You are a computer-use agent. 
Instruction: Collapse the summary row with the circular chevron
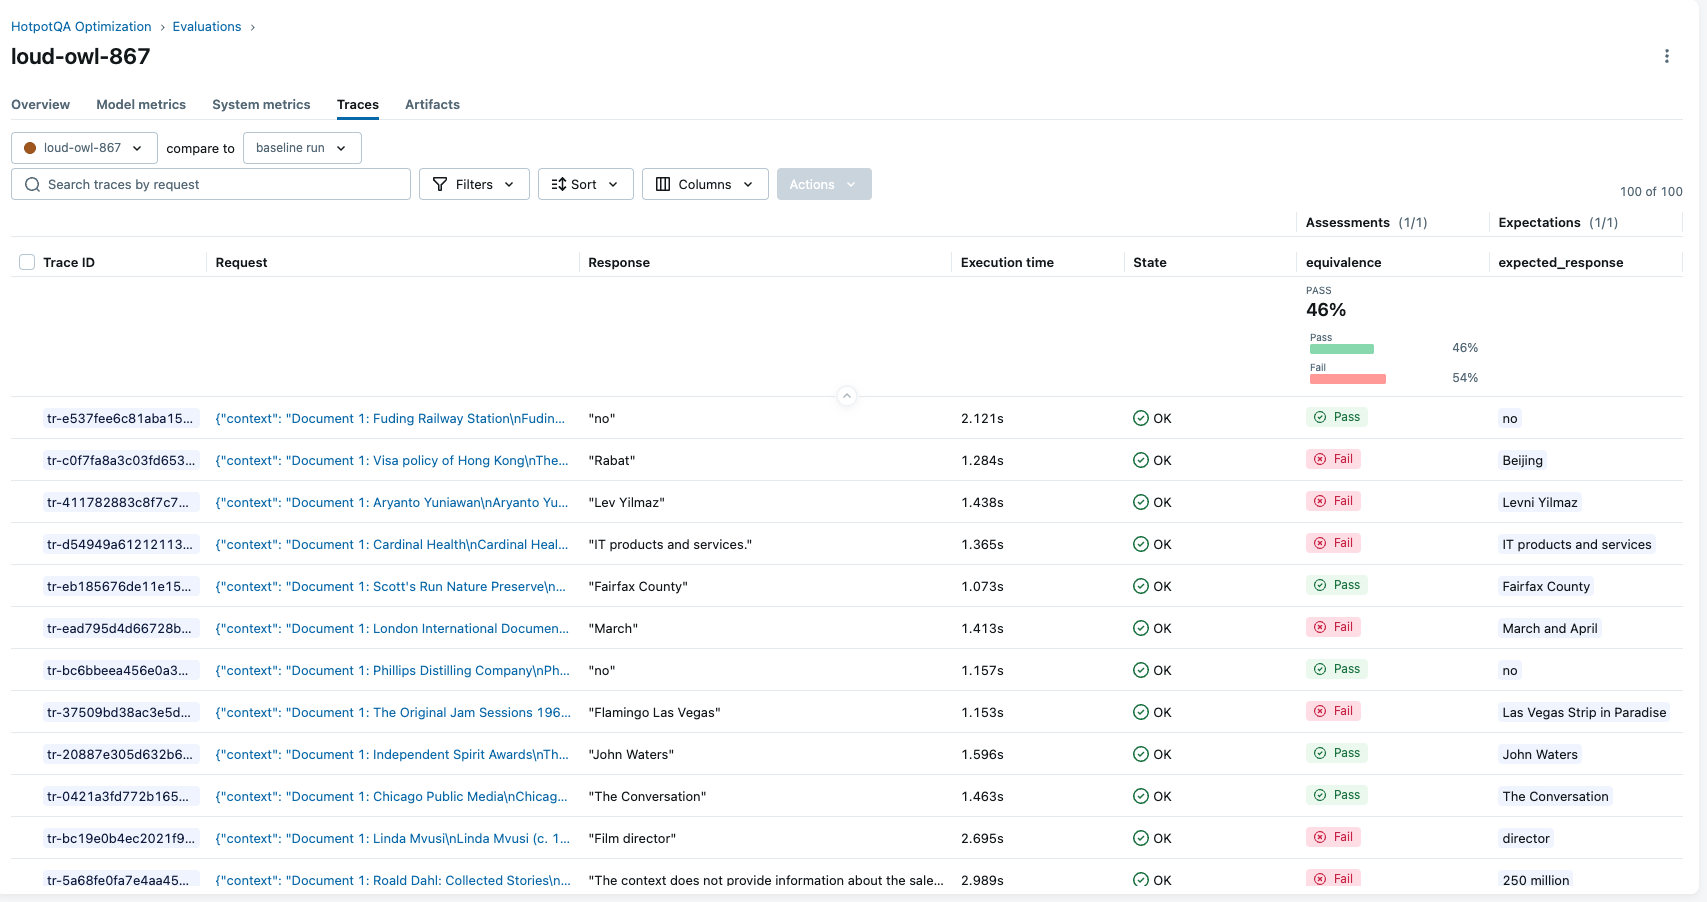click(x=846, y=396)
